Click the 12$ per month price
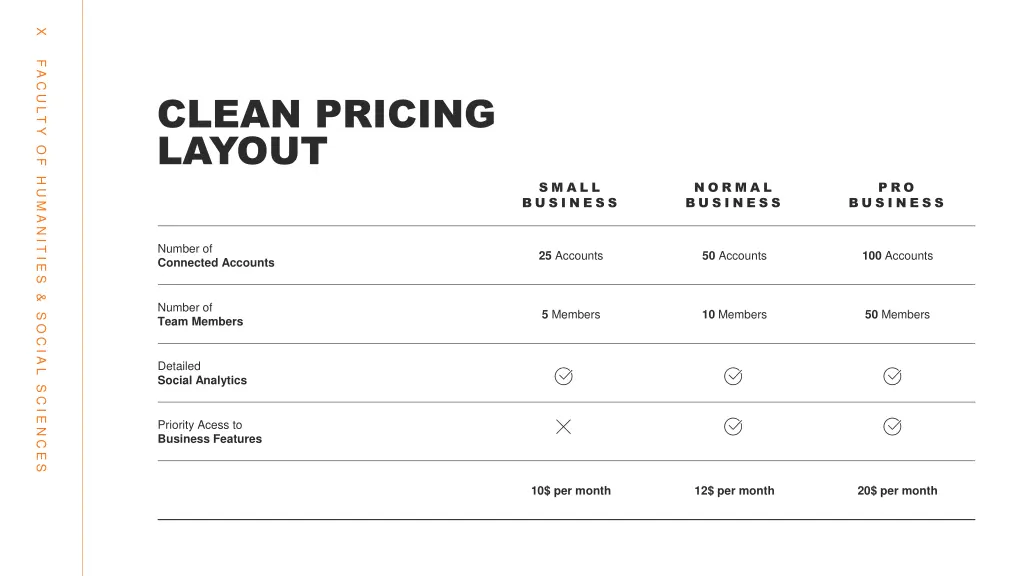The width and height of the screenshot is (1024, 576). [x=734, y=490]
